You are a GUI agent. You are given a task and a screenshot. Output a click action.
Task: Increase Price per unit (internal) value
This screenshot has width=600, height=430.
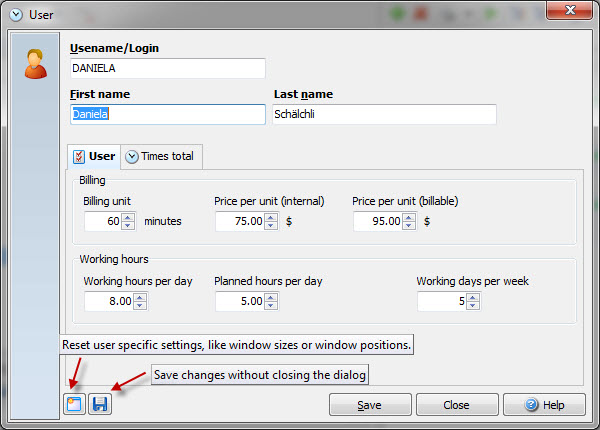coord(271,217)
